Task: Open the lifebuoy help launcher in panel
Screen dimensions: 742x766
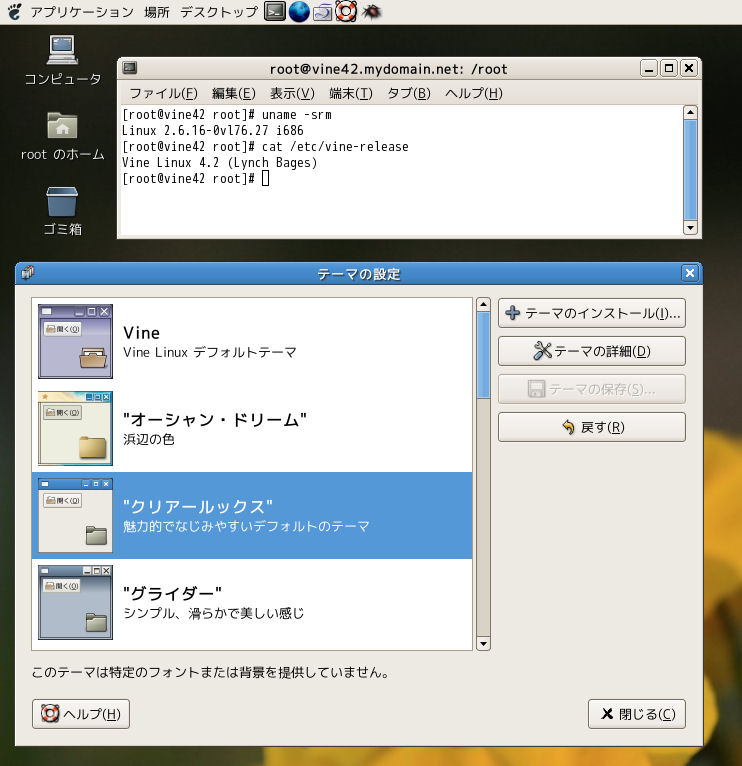Action: (x=346, y=12)
